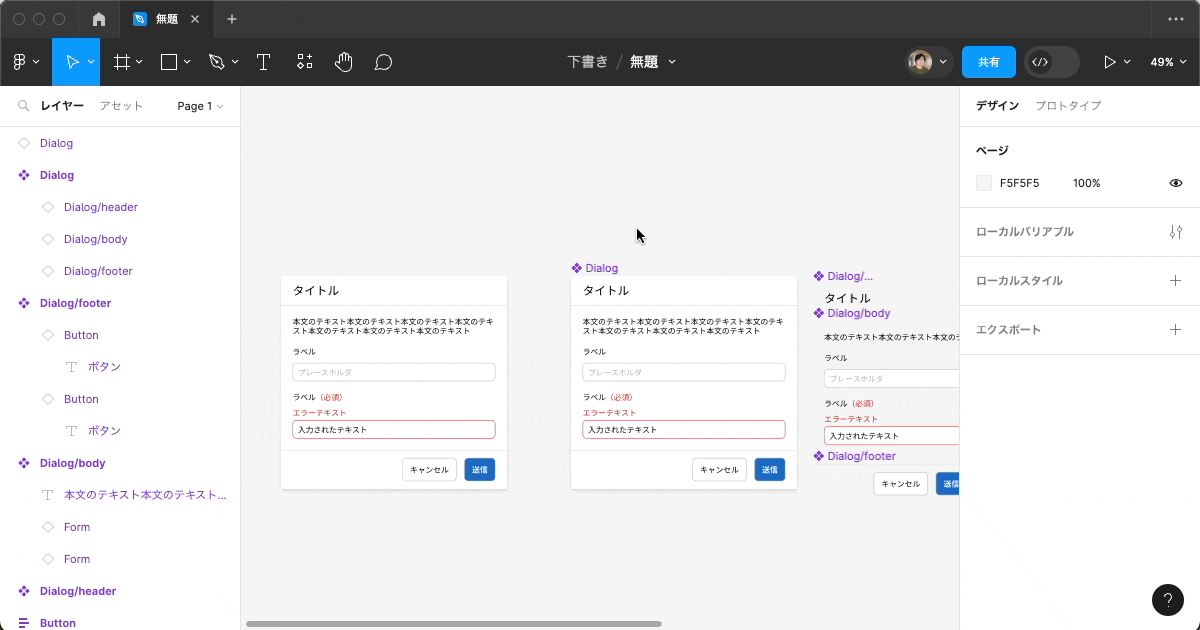Click the home icon tab
Viewport: 1200px width, 630px height.
click(98, 19)
